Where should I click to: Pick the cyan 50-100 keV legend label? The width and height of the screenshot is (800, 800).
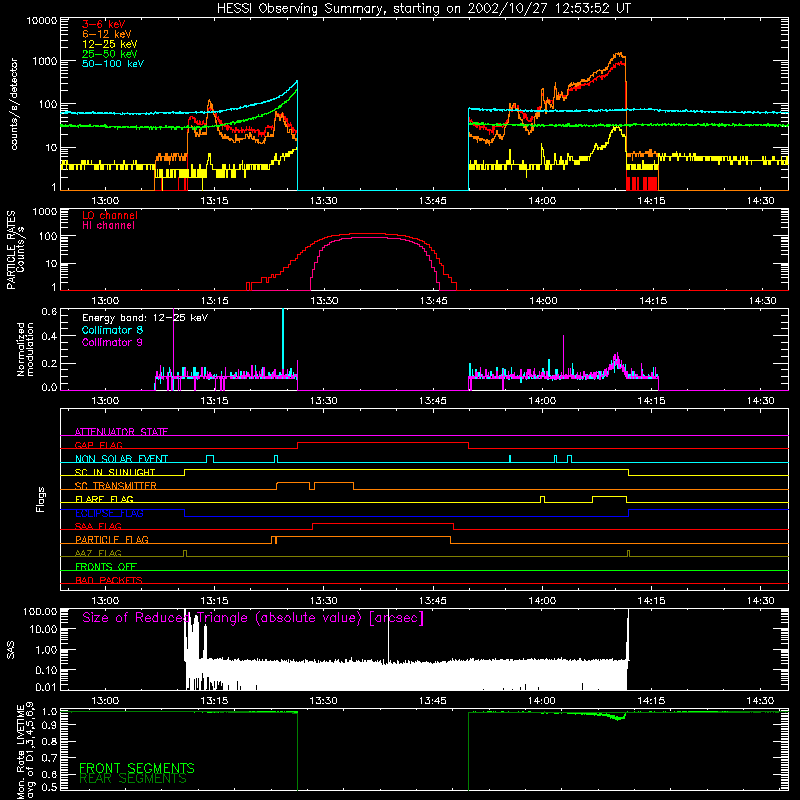tap(113, 64)
